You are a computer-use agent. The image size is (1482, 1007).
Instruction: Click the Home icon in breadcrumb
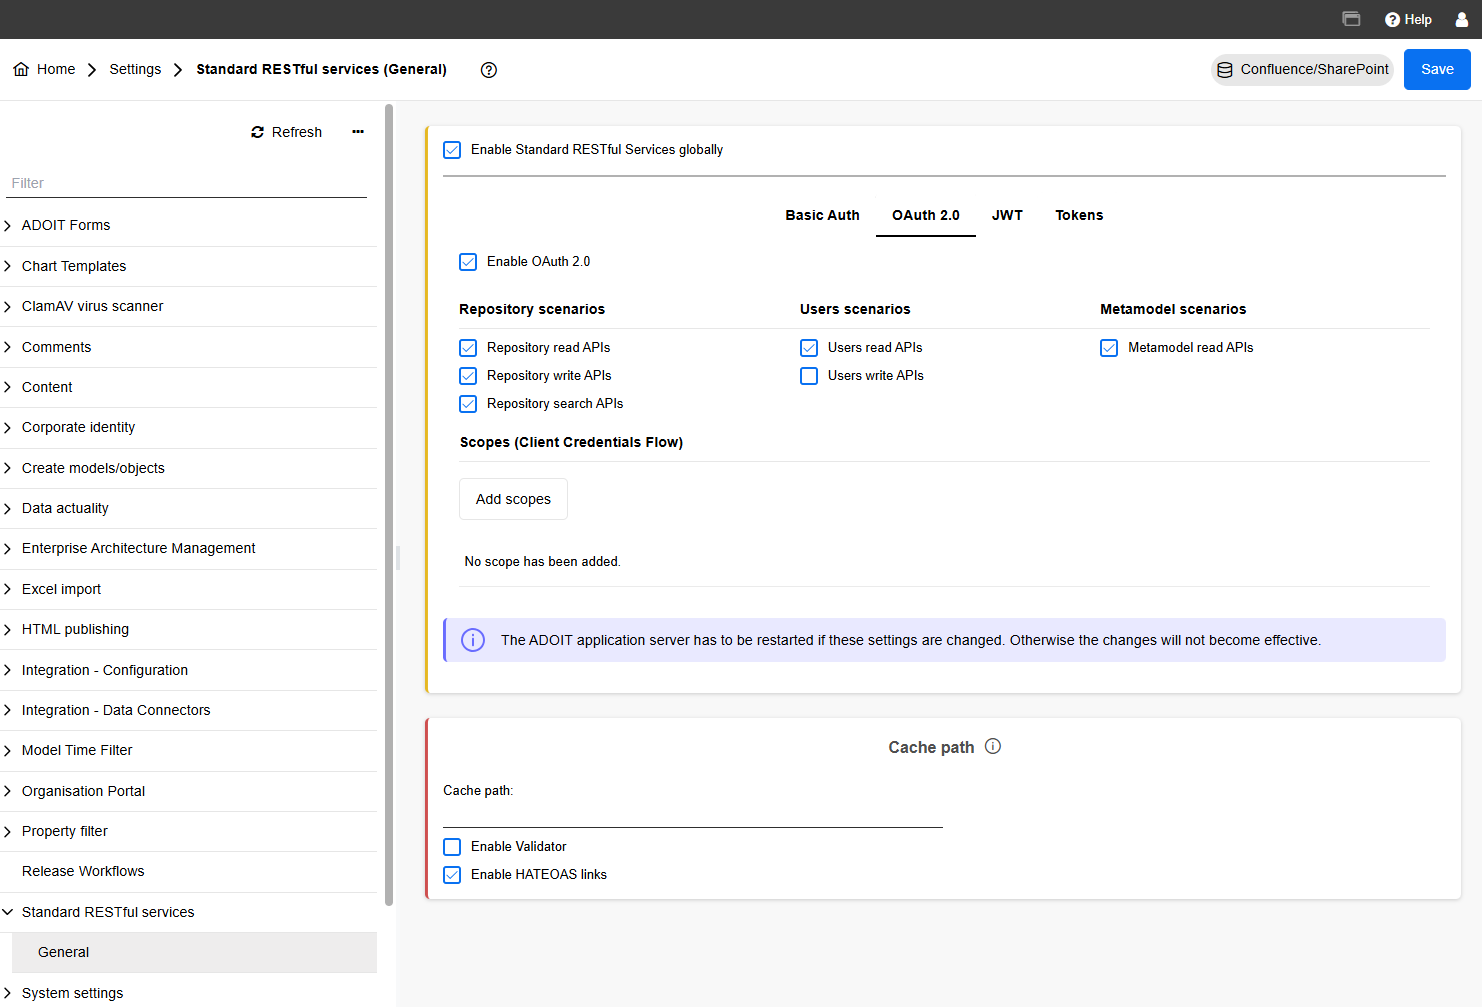21,69
